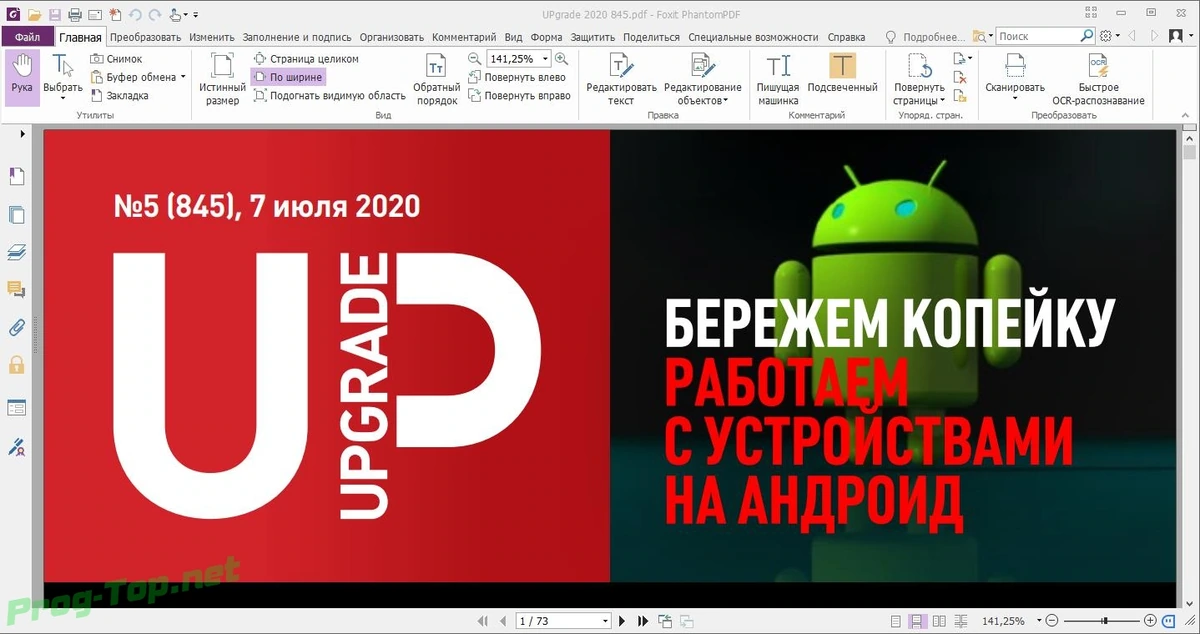The image size is (1200, 634).
Task: Switch to the Главная tab
Action: pyautogui.click(x=80, y=37)
